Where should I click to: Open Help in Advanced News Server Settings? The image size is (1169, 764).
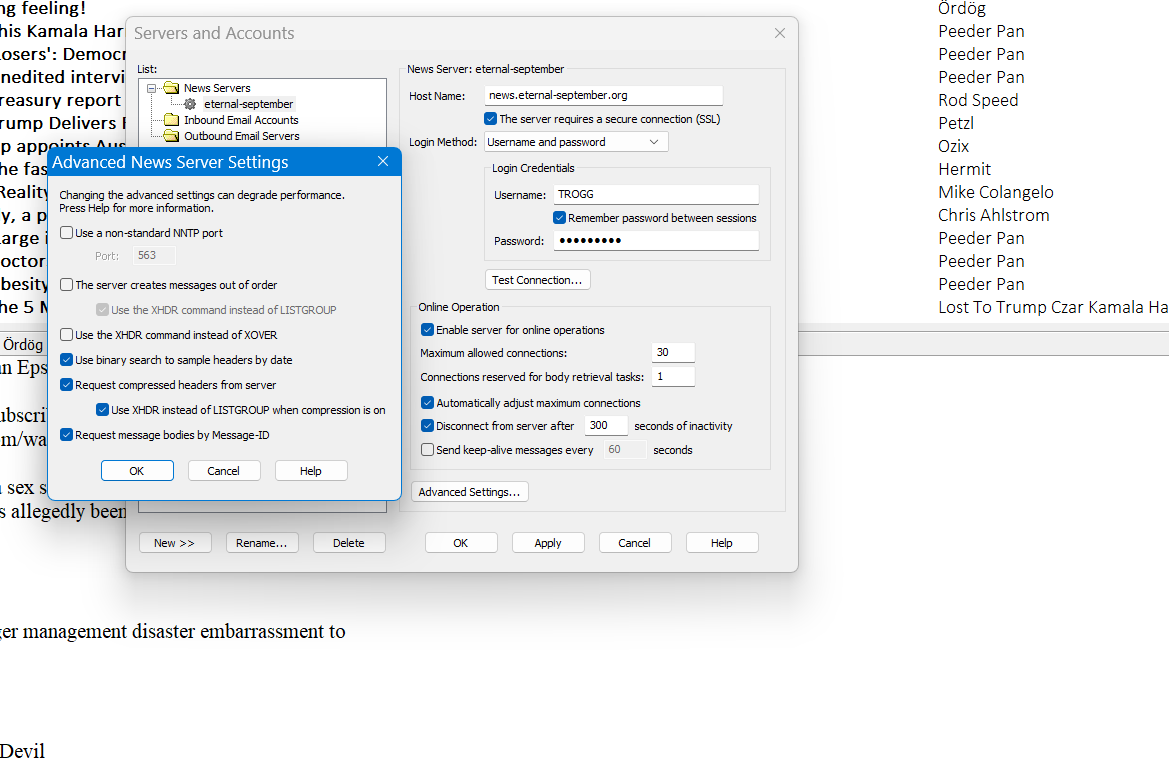[311, 471]
